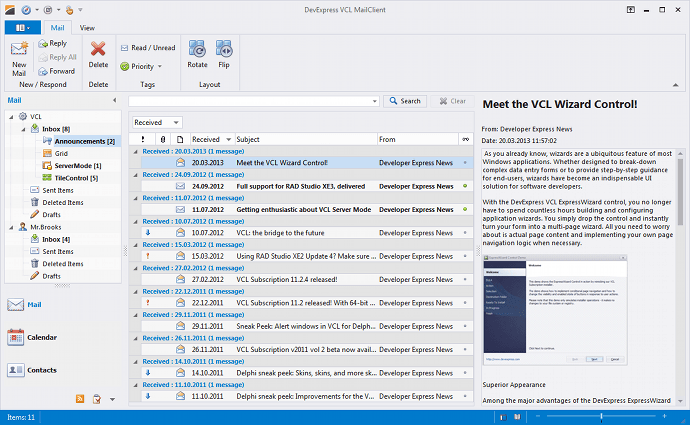Click the Search button
The height and width of the screenshot is (425, 690).
pos(405,101)
